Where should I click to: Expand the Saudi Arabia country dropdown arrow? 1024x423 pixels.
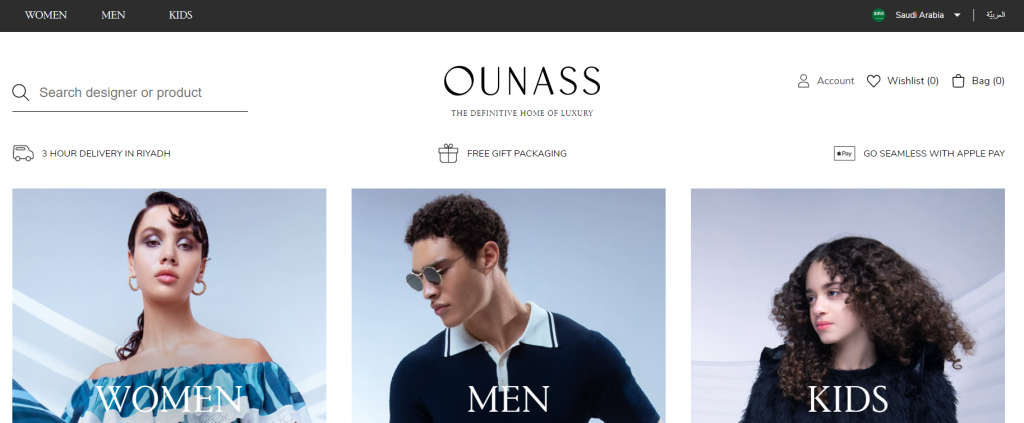coord(957,15)
